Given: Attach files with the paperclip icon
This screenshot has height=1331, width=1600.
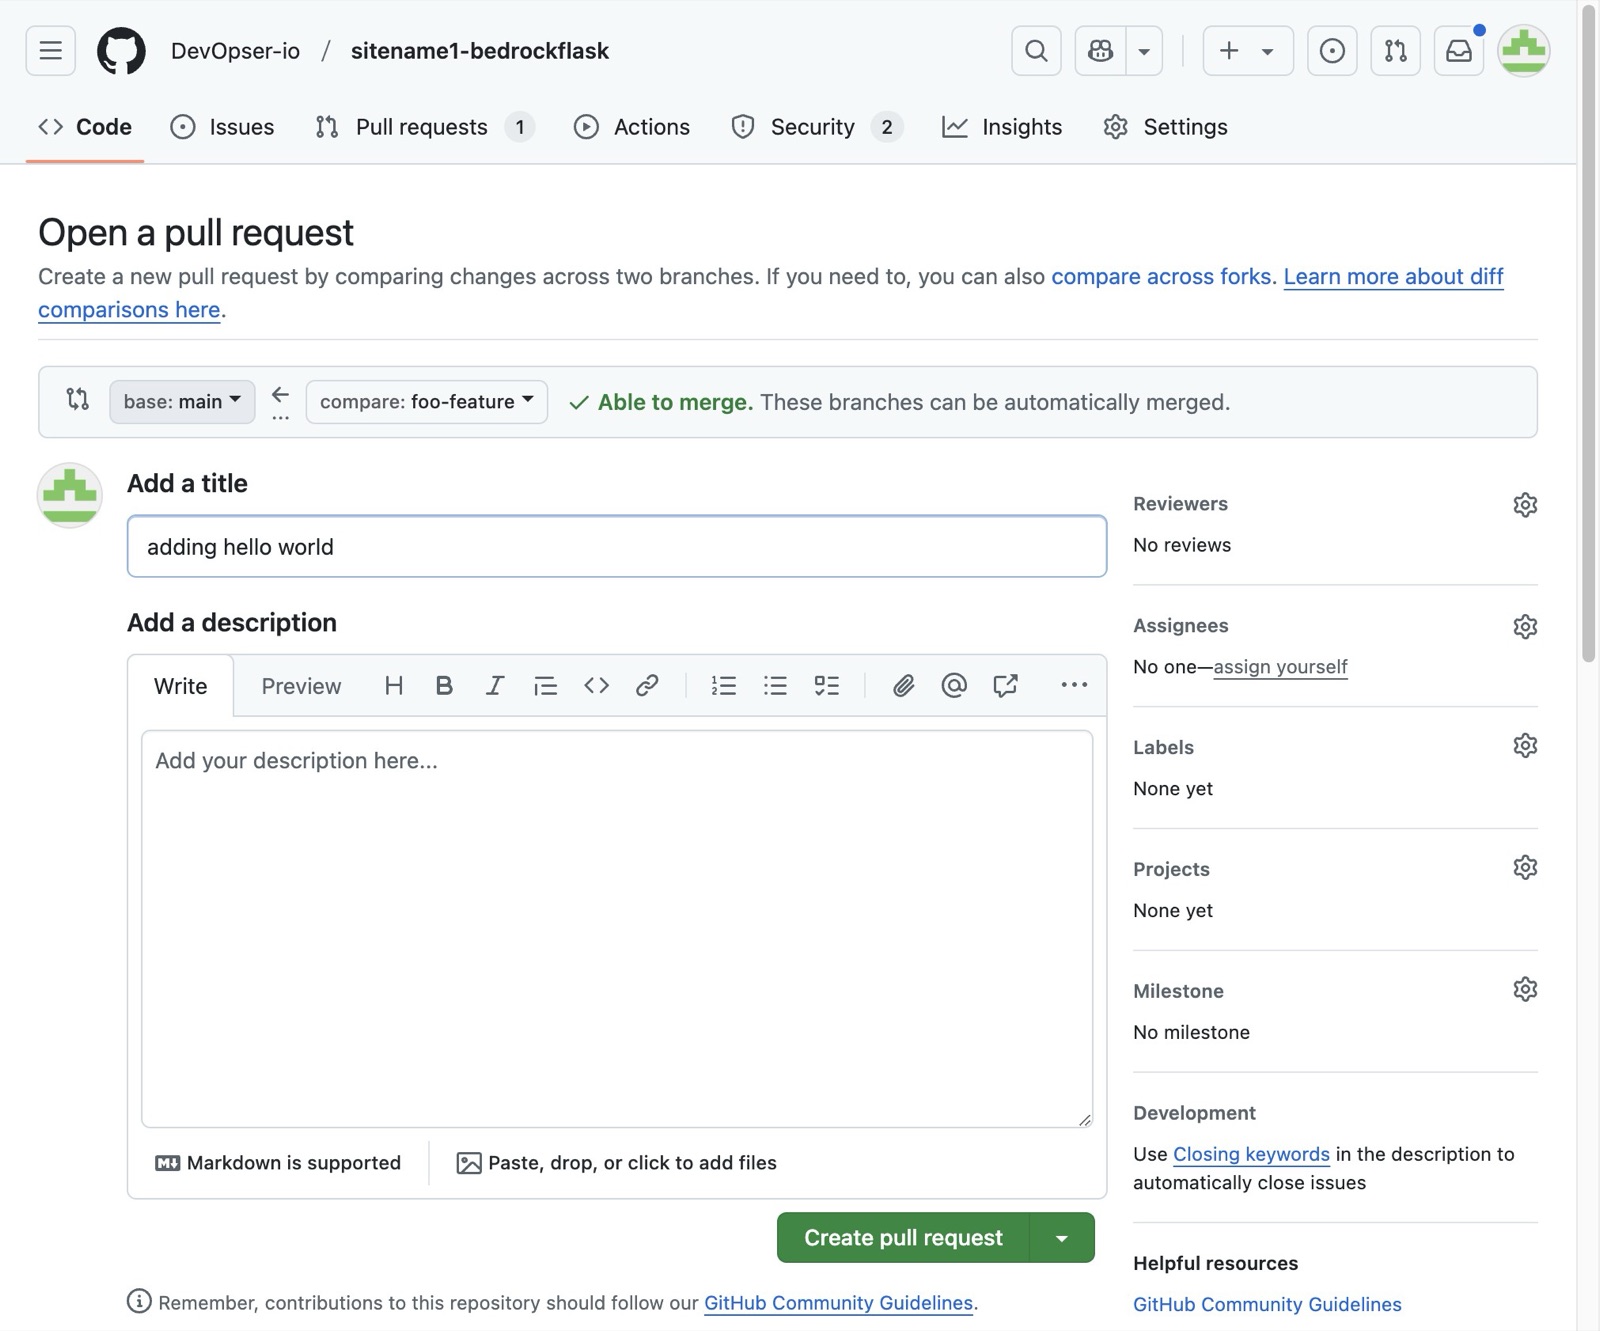Looking at the screenshot, I should click(x=903, y=686).
